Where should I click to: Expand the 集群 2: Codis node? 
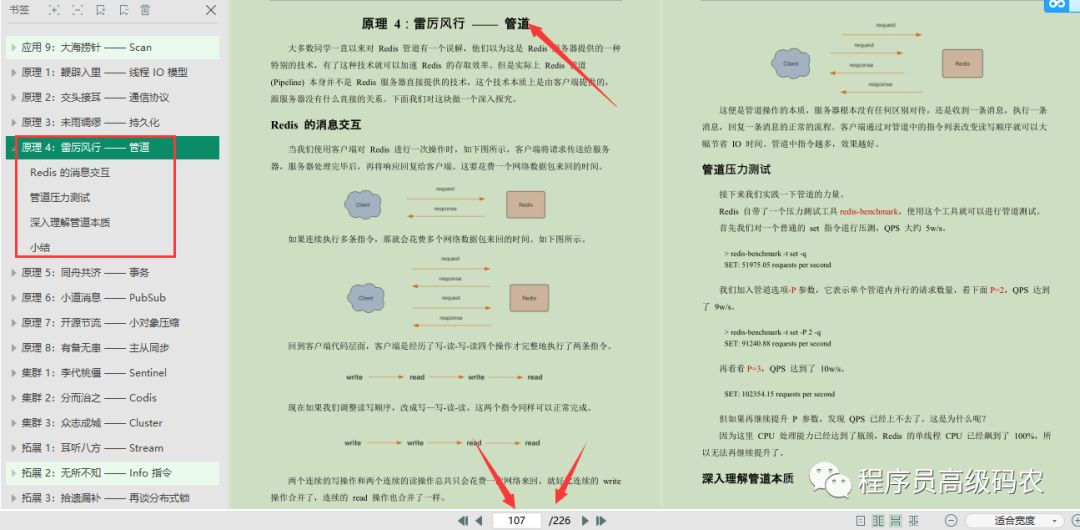(x=14, y=398)
